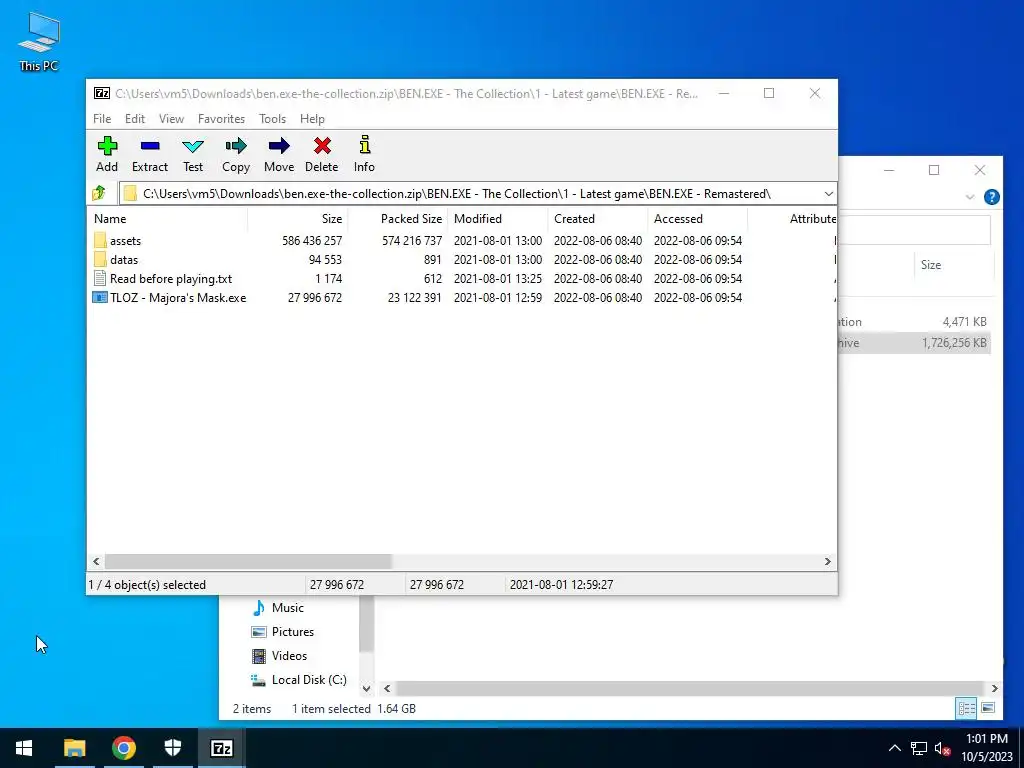The image size is (1024, 768).
Task: Open the 7z window system menu icon
Action: pyautogui.click(x=102, y=93)
